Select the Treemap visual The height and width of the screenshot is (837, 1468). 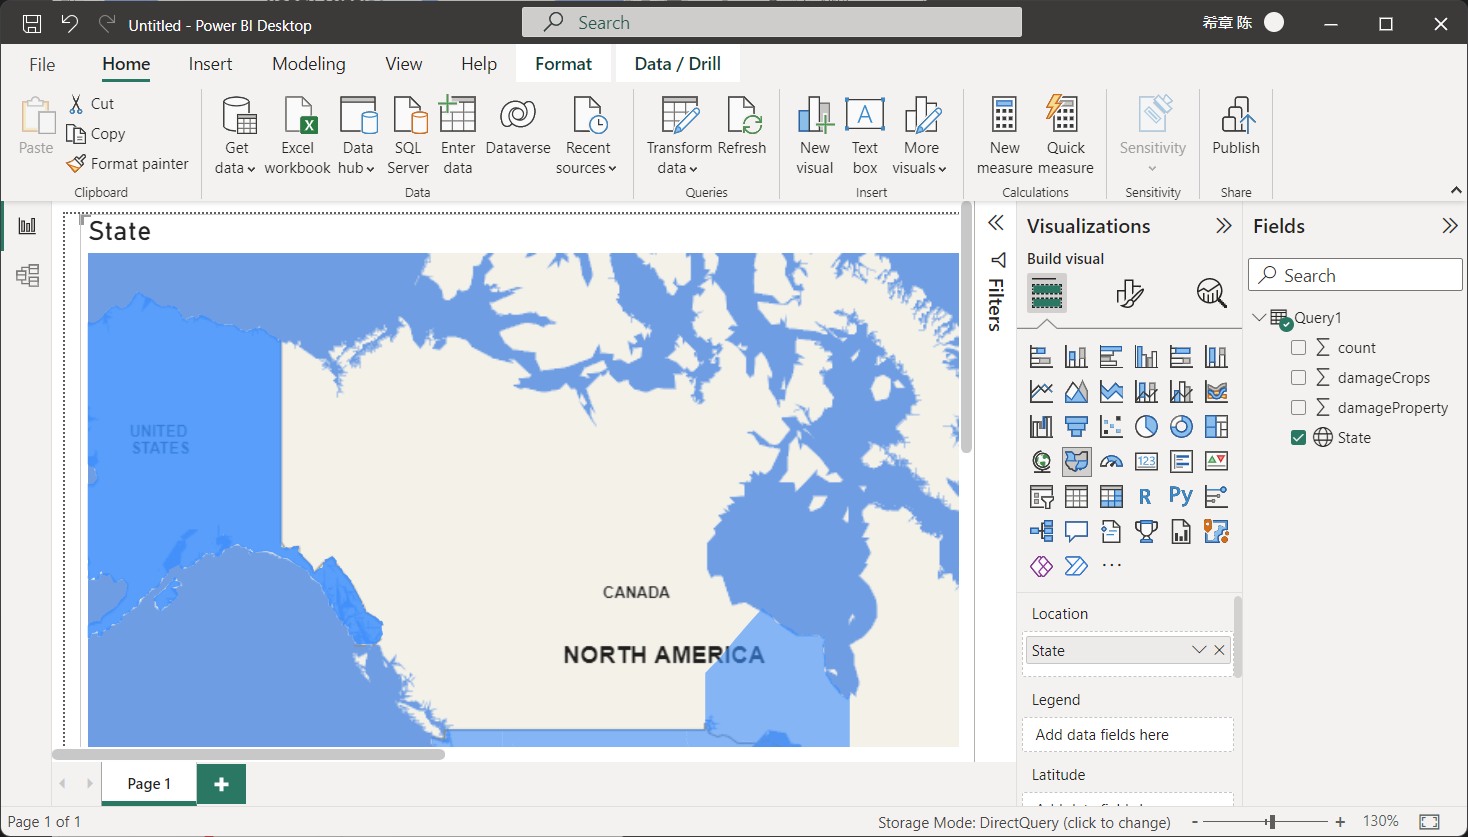pyautogui.click(x=1216, y=427)
